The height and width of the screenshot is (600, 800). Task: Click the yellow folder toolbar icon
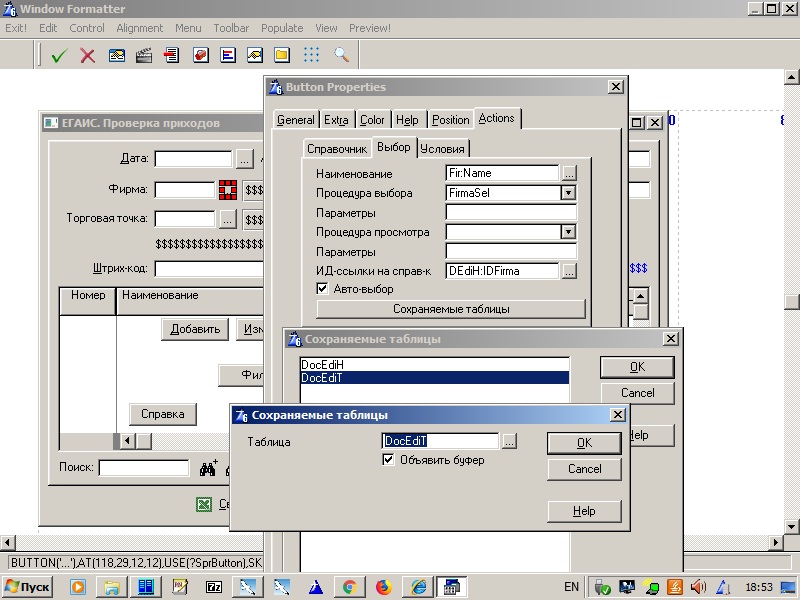(282, 55)
